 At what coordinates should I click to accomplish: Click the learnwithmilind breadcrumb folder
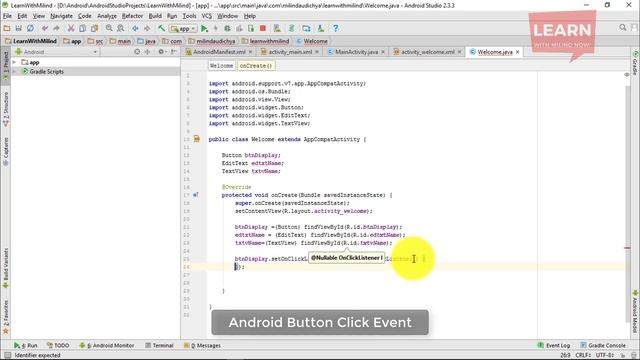click(x=265, y=41)
